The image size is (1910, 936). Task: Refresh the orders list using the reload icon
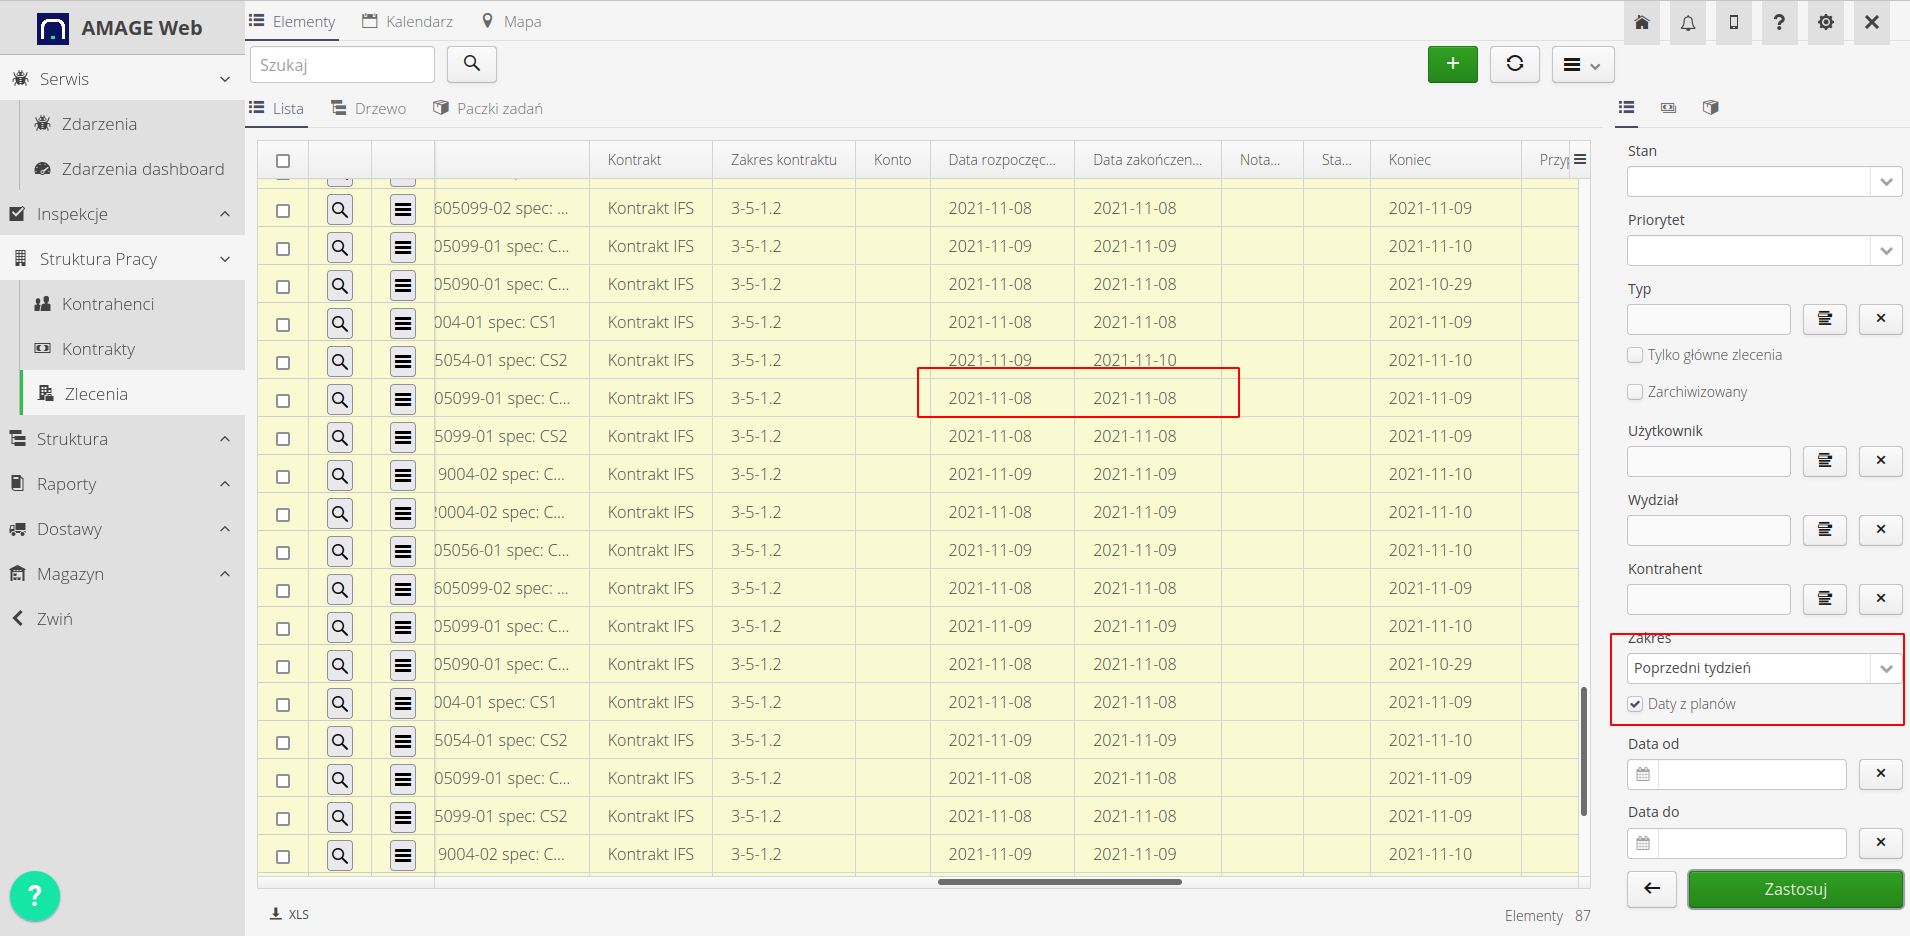pyautogui.click(x=1514, y=63)
